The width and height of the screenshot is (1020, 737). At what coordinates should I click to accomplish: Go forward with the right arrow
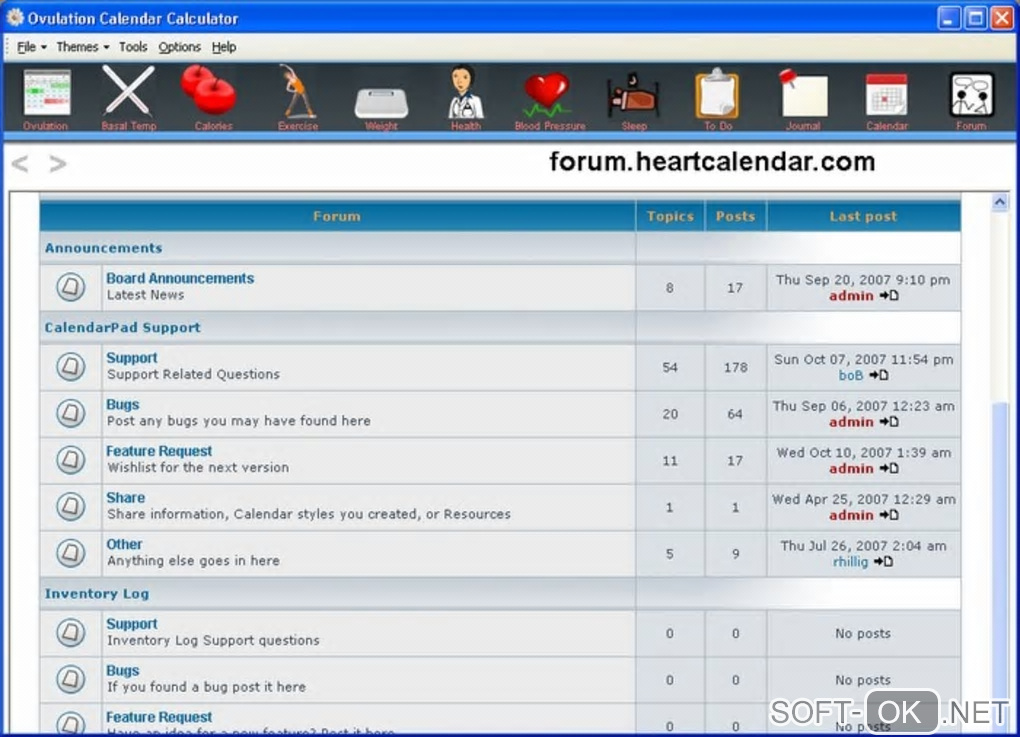coord(58,164)
